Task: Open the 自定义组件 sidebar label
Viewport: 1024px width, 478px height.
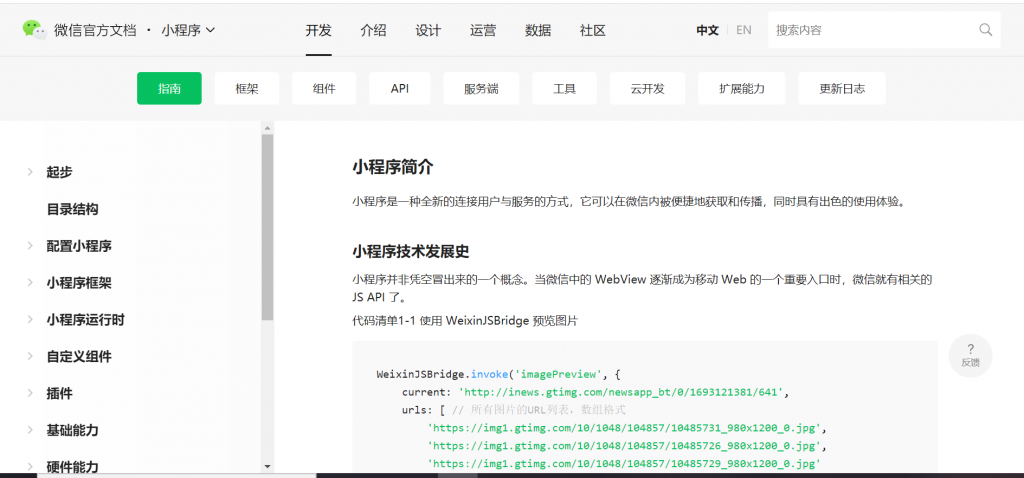Action: (79, 357)
